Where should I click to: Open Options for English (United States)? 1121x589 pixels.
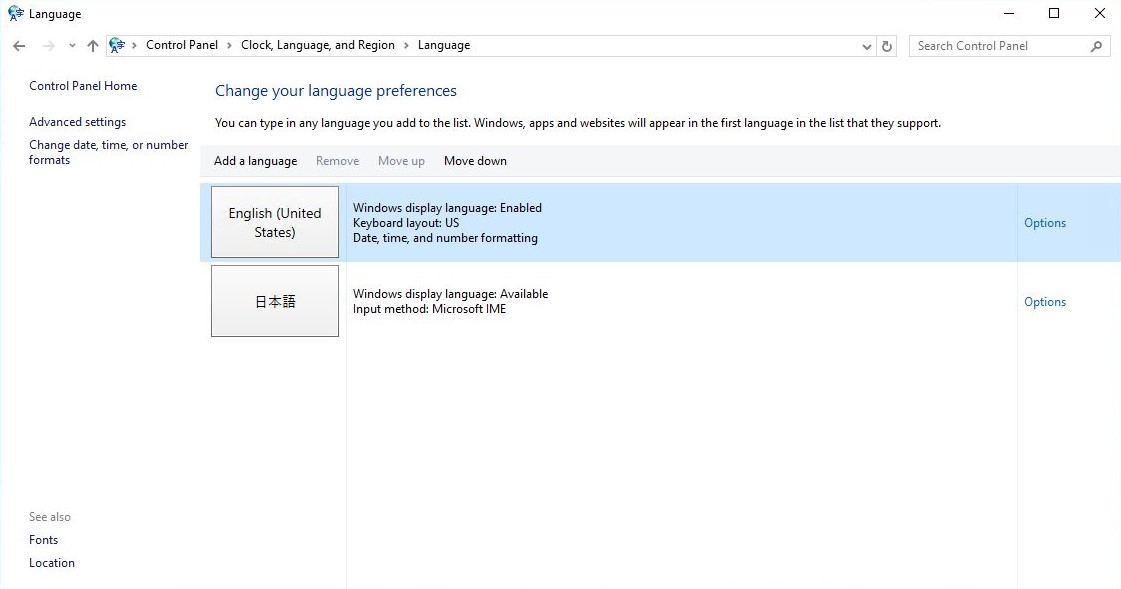[1045, 223]
